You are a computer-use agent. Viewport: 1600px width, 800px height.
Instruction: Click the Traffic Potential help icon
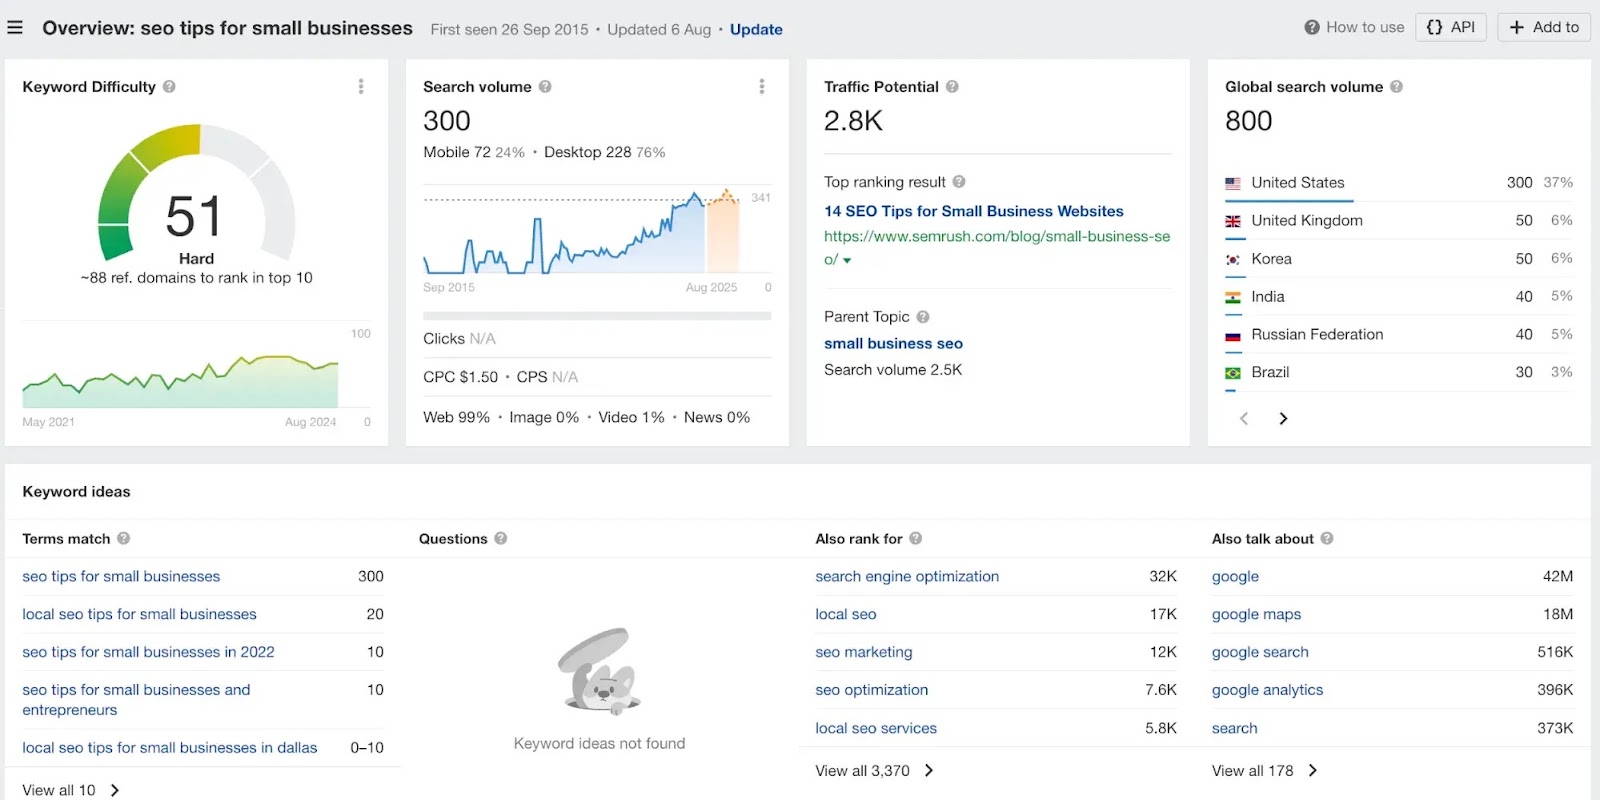pos(952,87)
